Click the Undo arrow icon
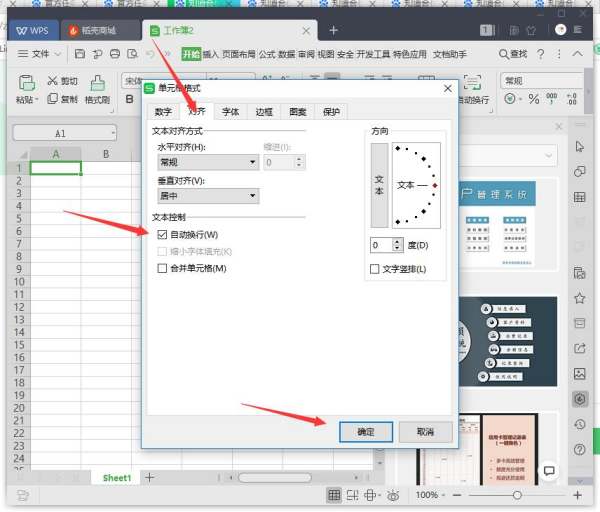The height and width of the screenshot is (512, 600). pyautogui.click(x=150, y=54)
